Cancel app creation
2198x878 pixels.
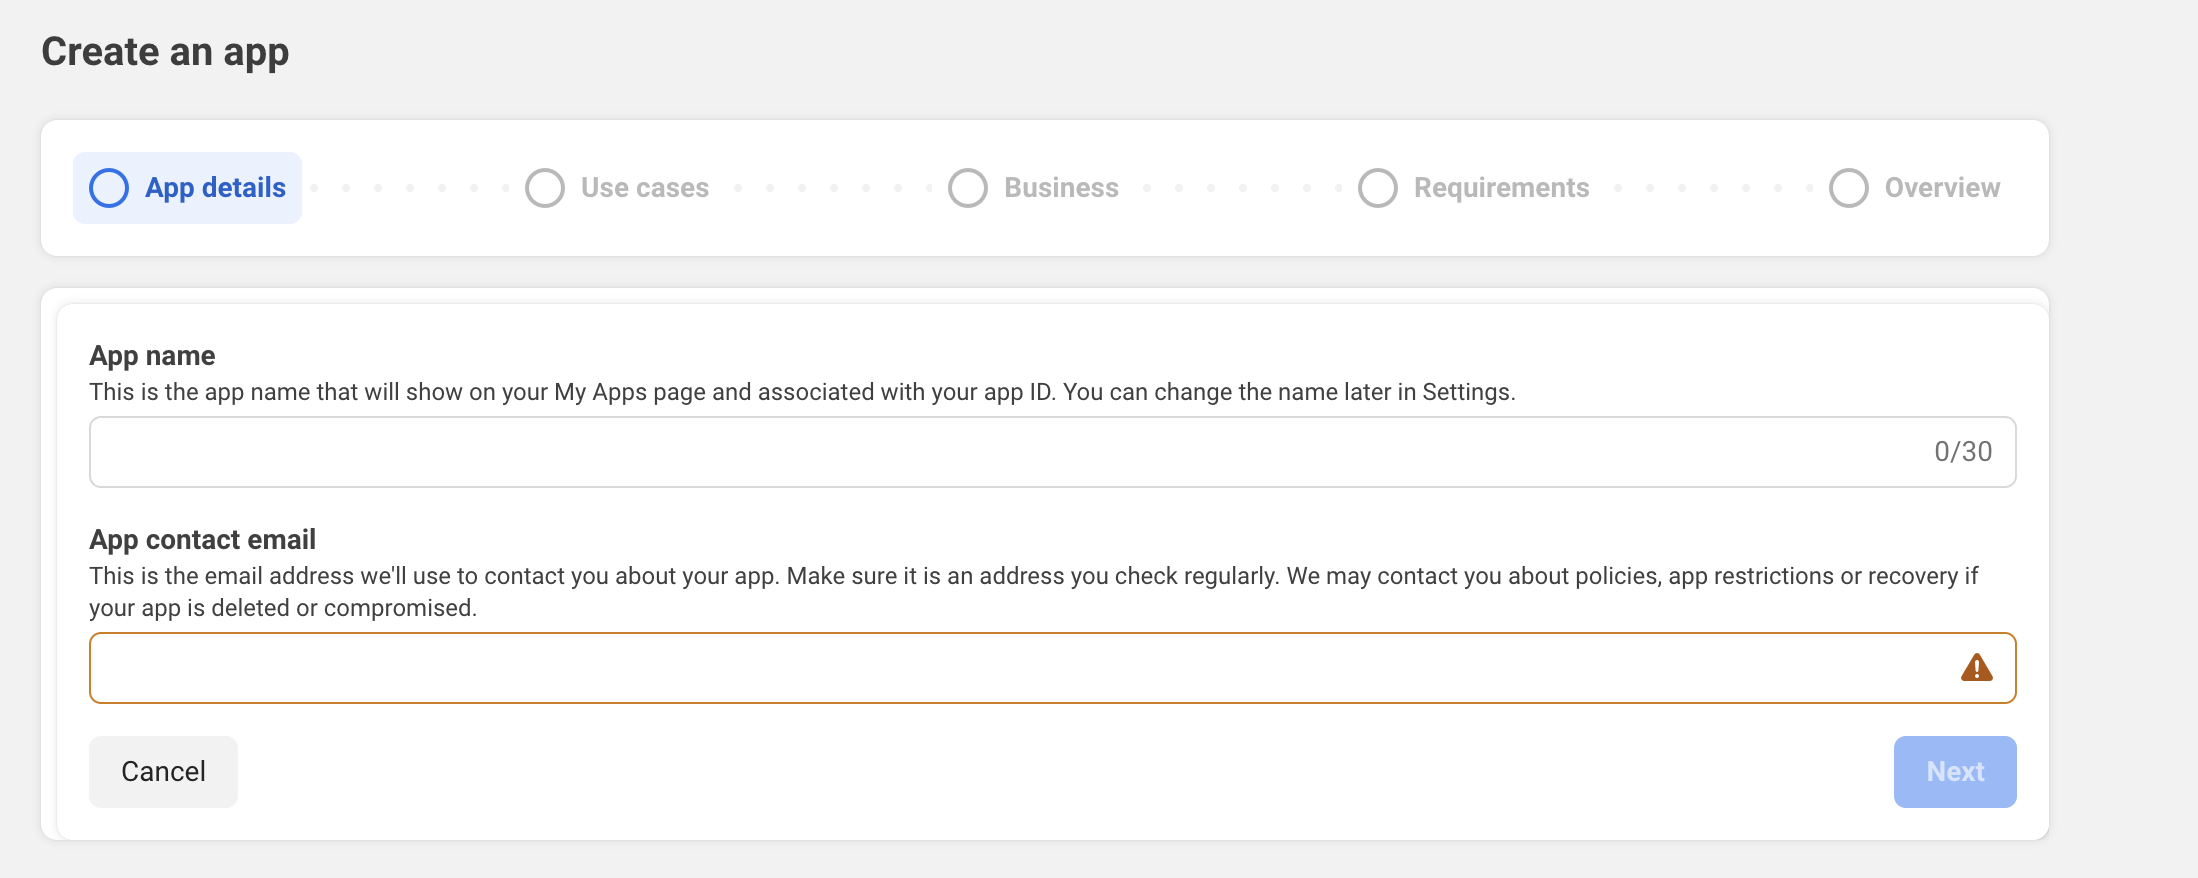tap(163, 772)
